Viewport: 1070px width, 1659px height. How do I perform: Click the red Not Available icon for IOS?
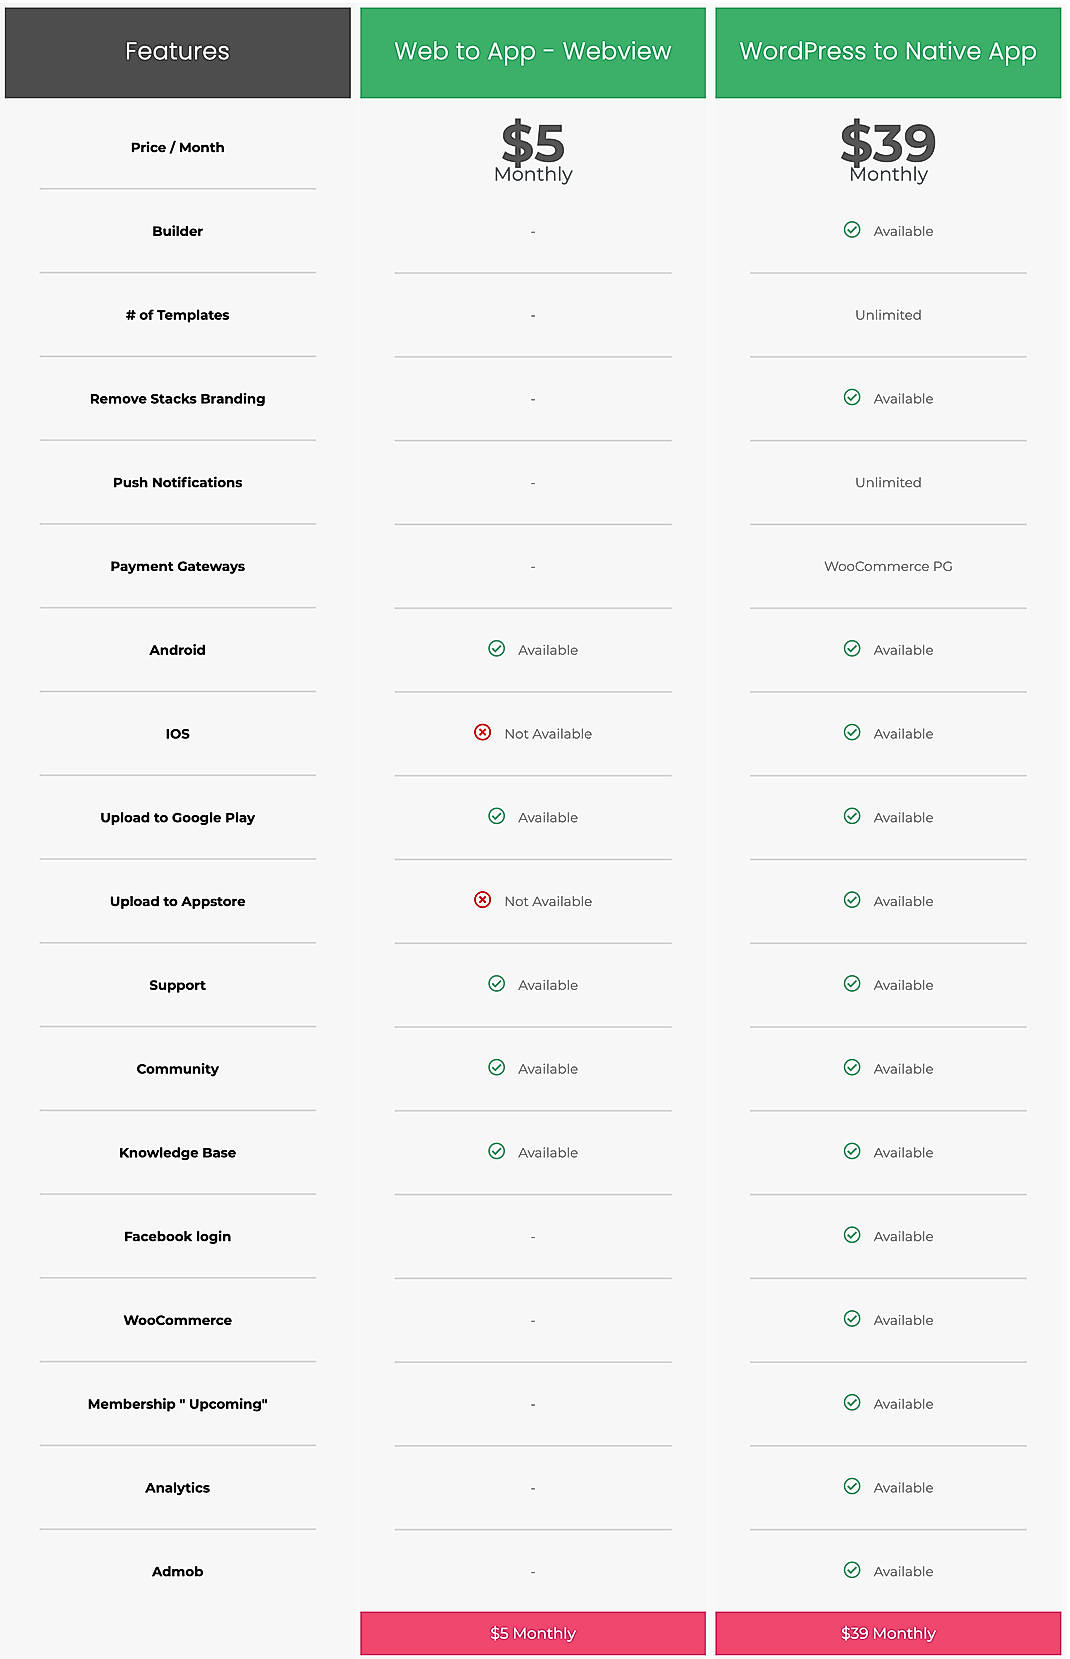pos(484,734)
